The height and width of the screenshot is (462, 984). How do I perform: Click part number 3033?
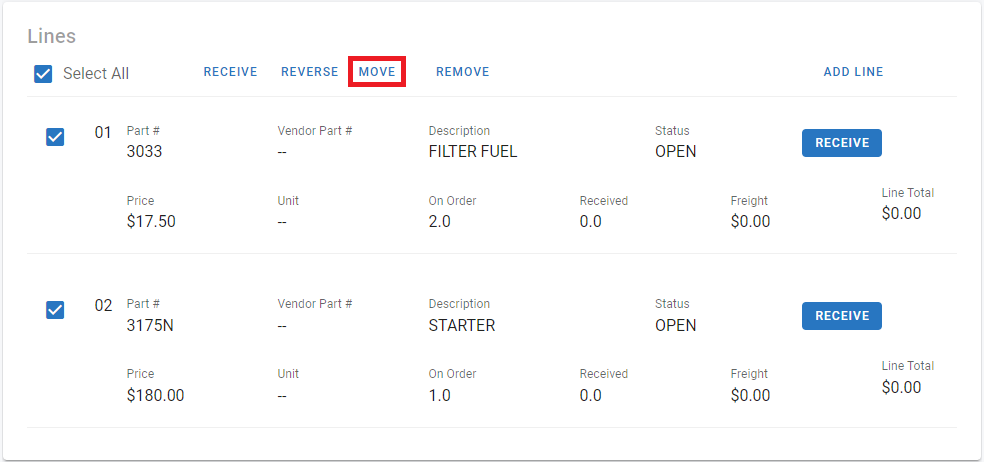click(144, 152)
